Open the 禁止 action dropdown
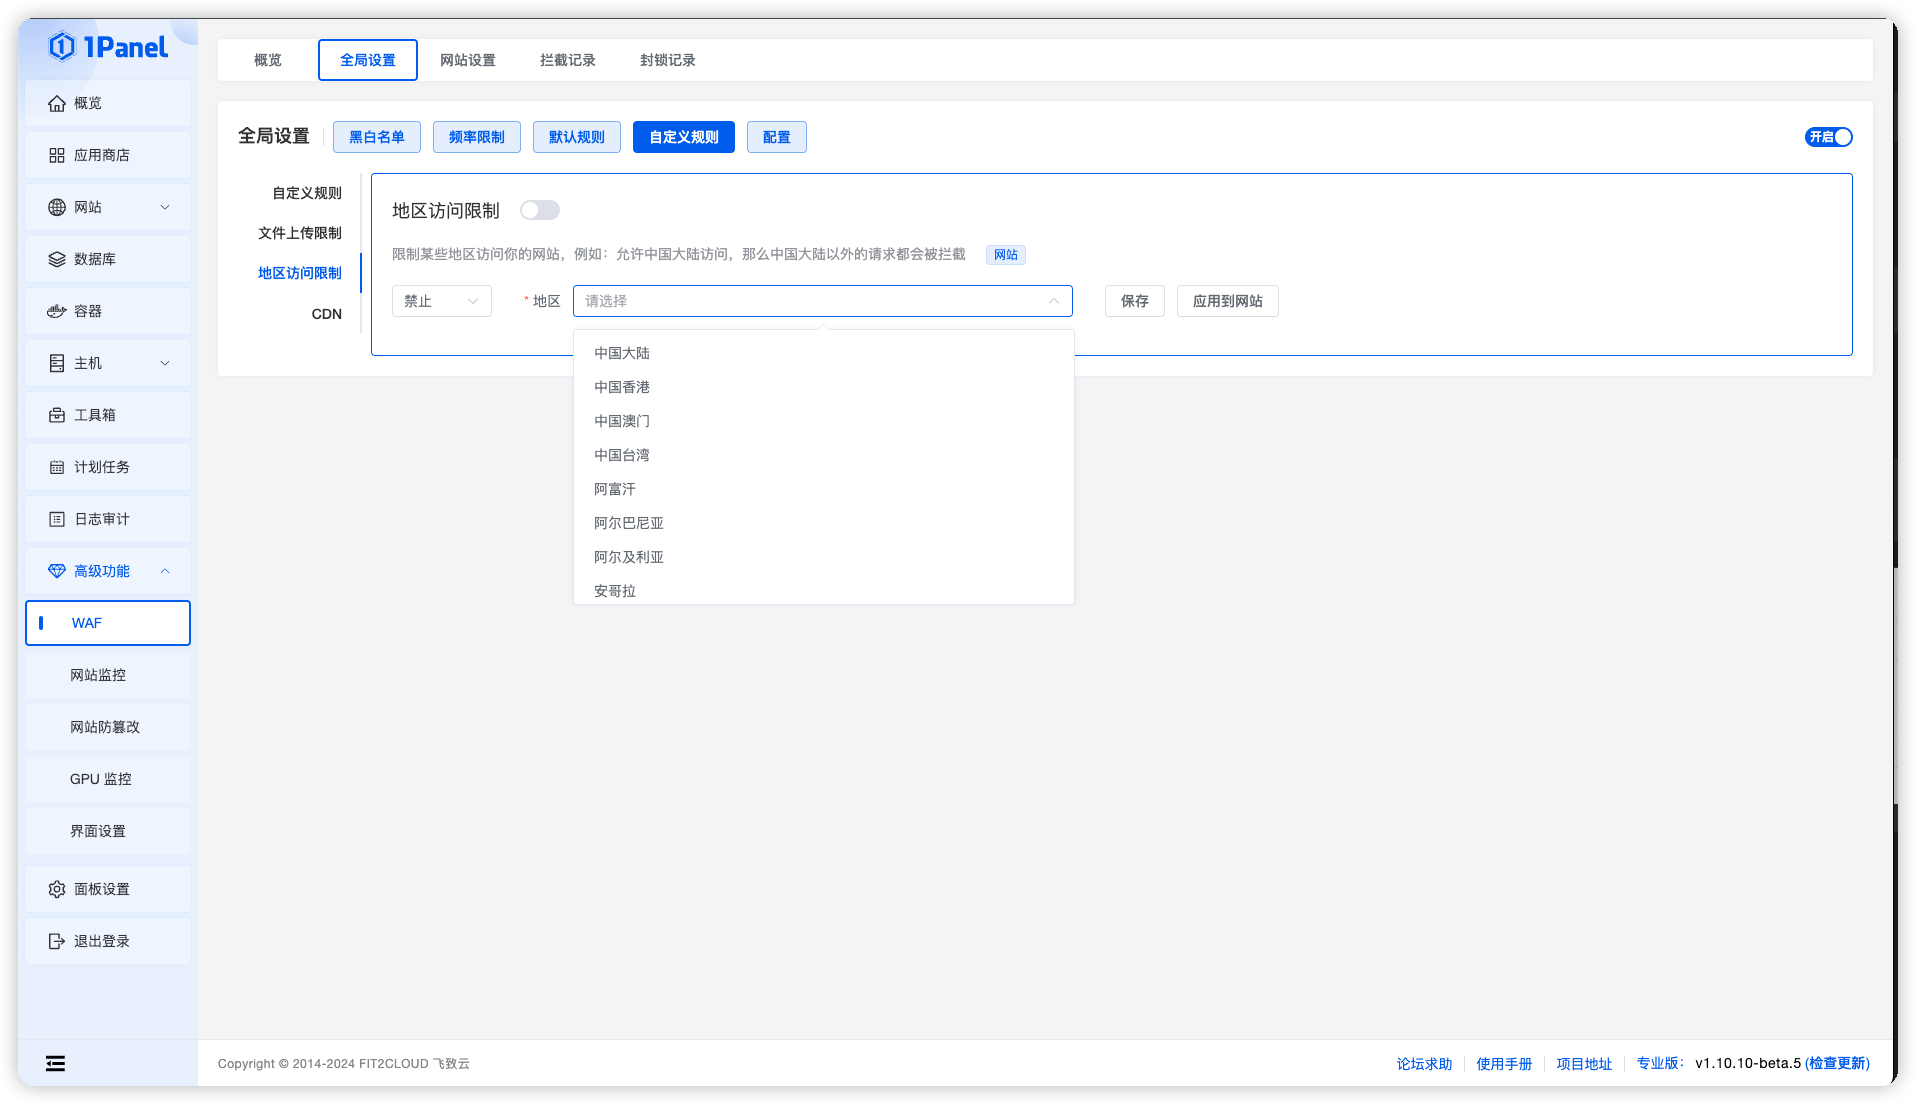The image size is (1916, 1104). 441,301
